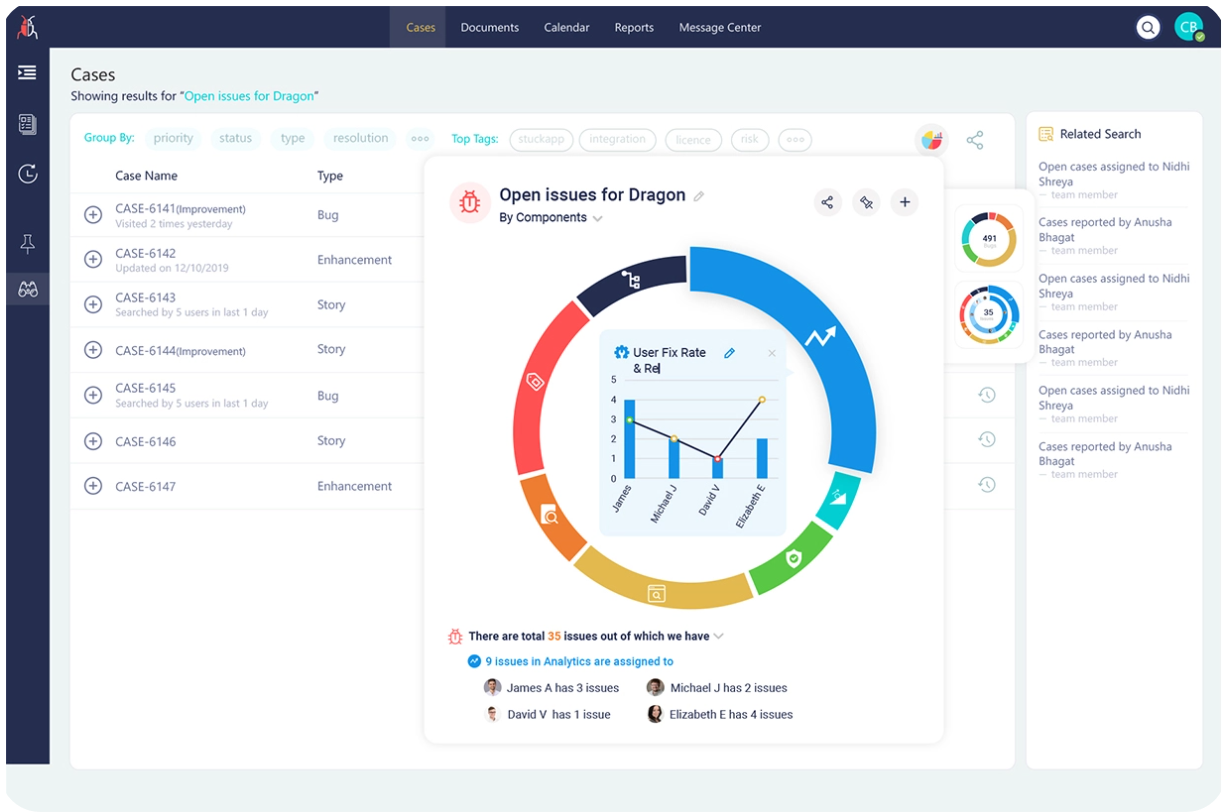Image resolution: width=1227 pixels, height=812 pixels.
Task: Click the plus button in Dragon popup
Action: click(905, 203)
